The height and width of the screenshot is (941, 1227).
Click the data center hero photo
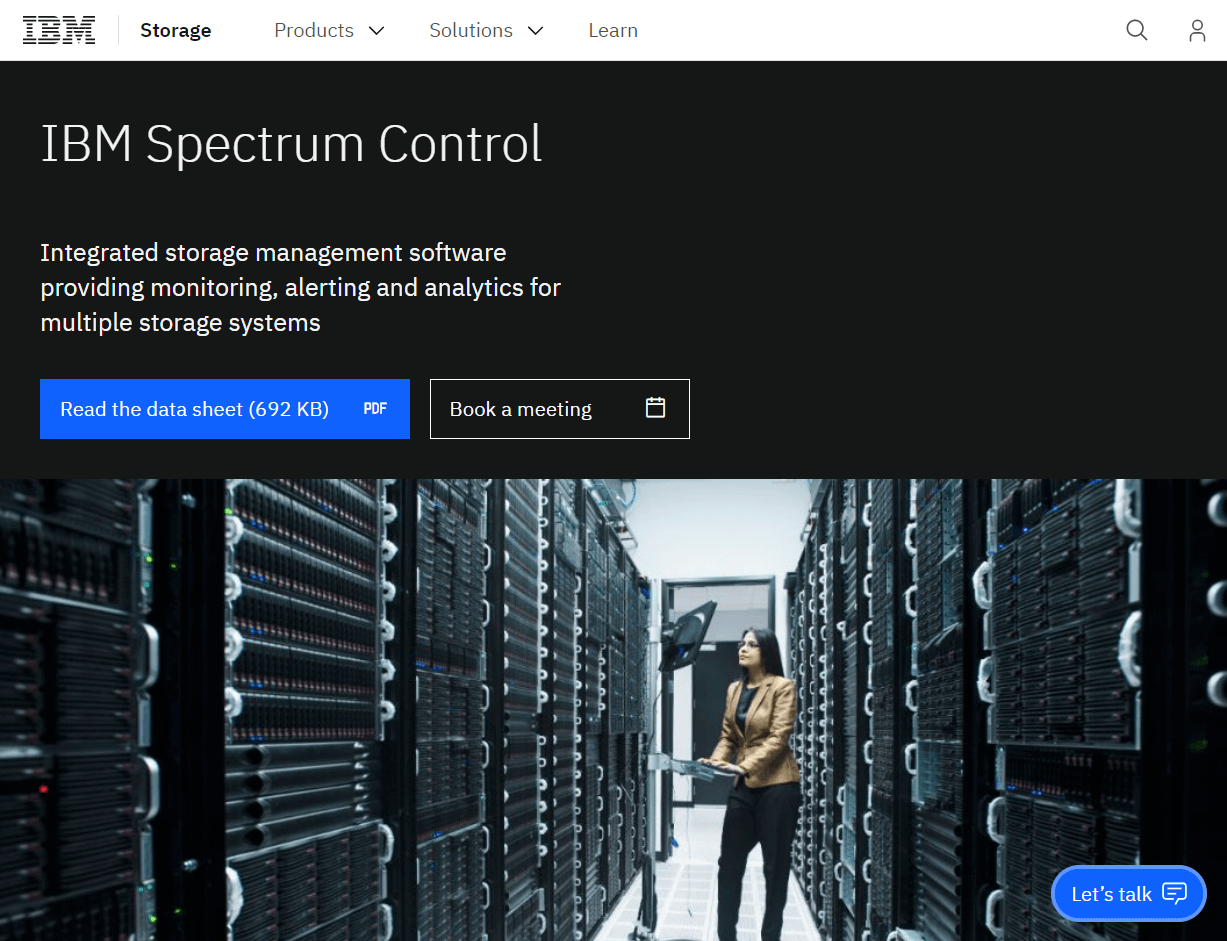[613, 710]
